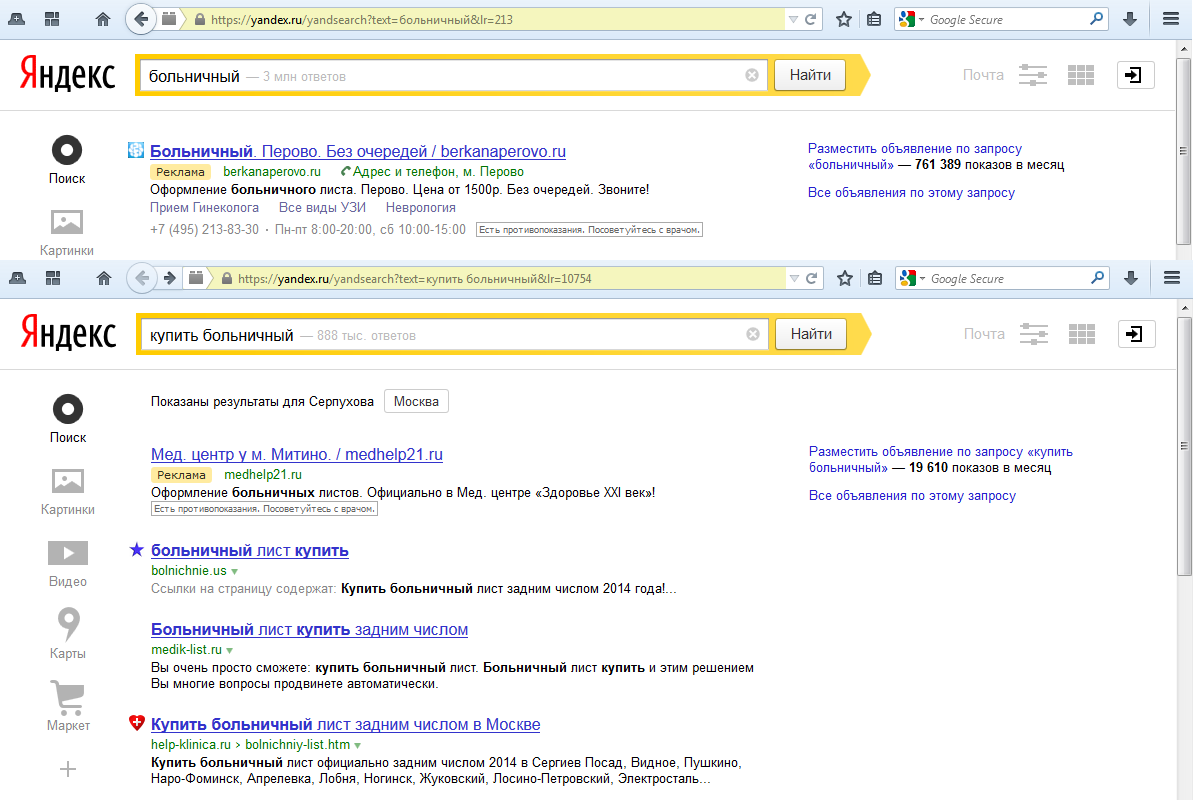Open 'Мед. центр у м. Митино' ad link
The image size is (1194, 800).
pos(296,454)
